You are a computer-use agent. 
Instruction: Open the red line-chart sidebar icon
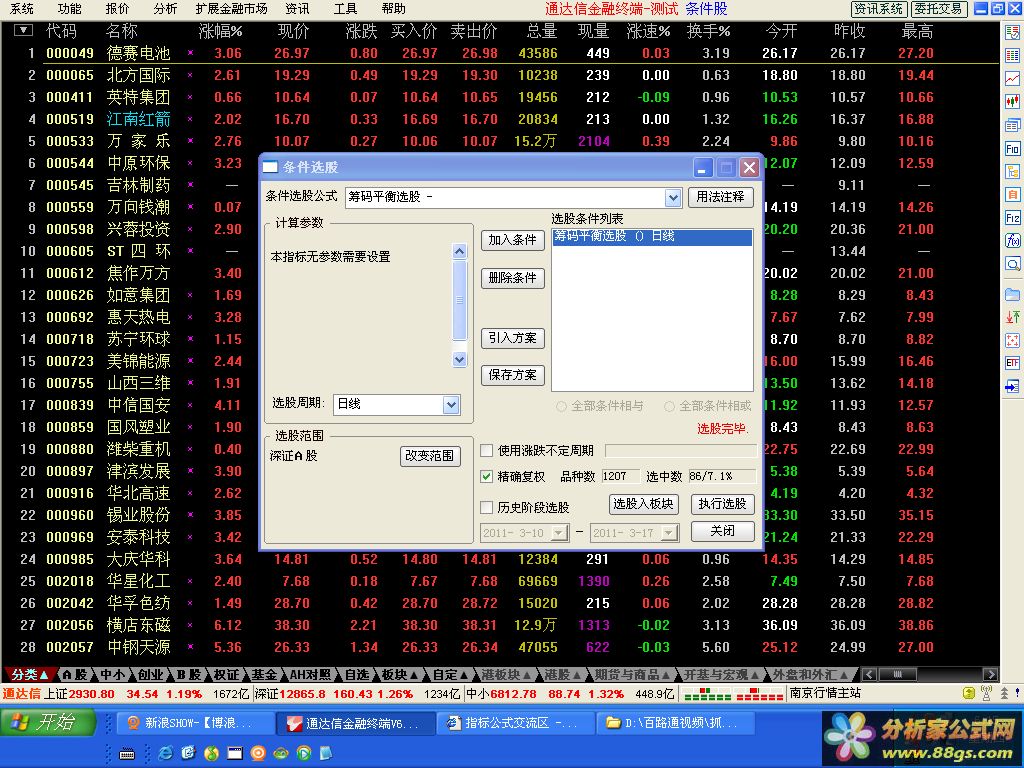(x=1012, y=79)
